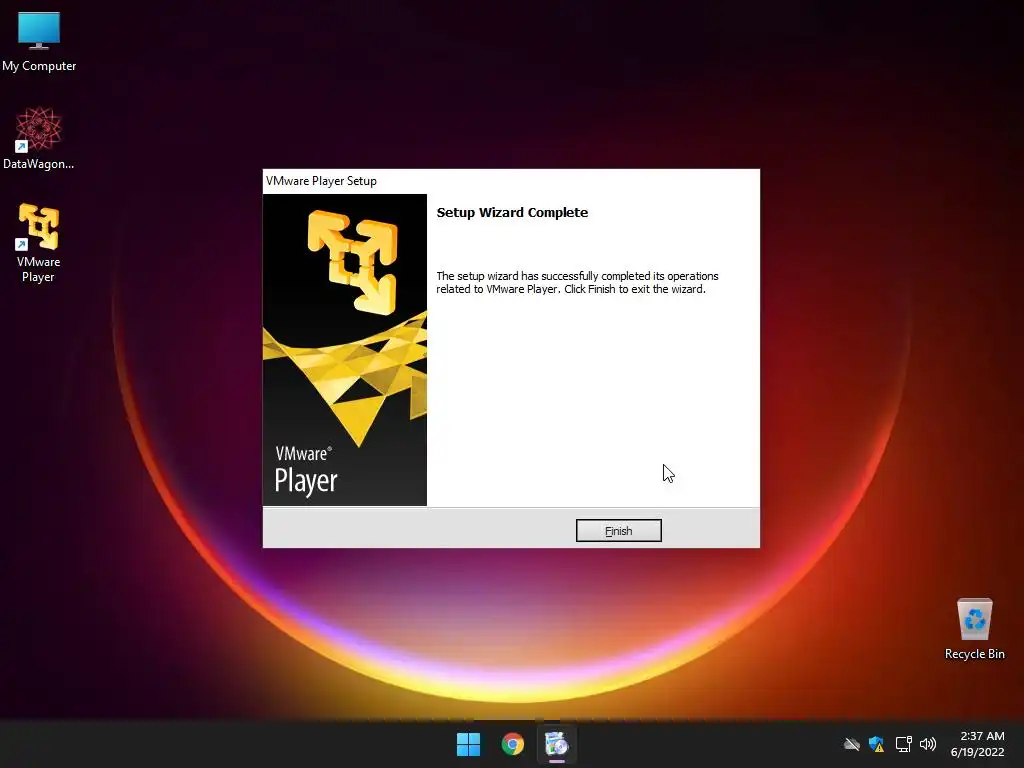Select the DataWagon desktop shortcut
Image resolution: width=1024 pixels, height=768 pixels.
click(39, 138)
